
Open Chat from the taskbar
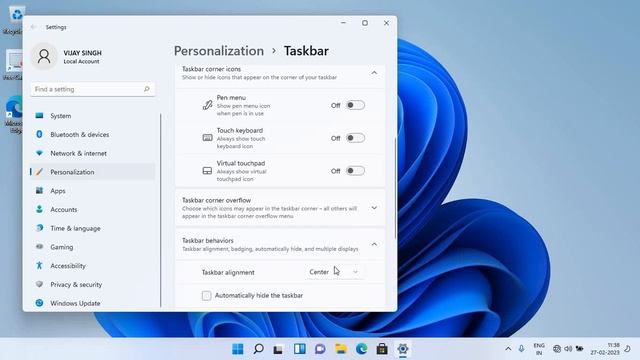tap(320, 349)
